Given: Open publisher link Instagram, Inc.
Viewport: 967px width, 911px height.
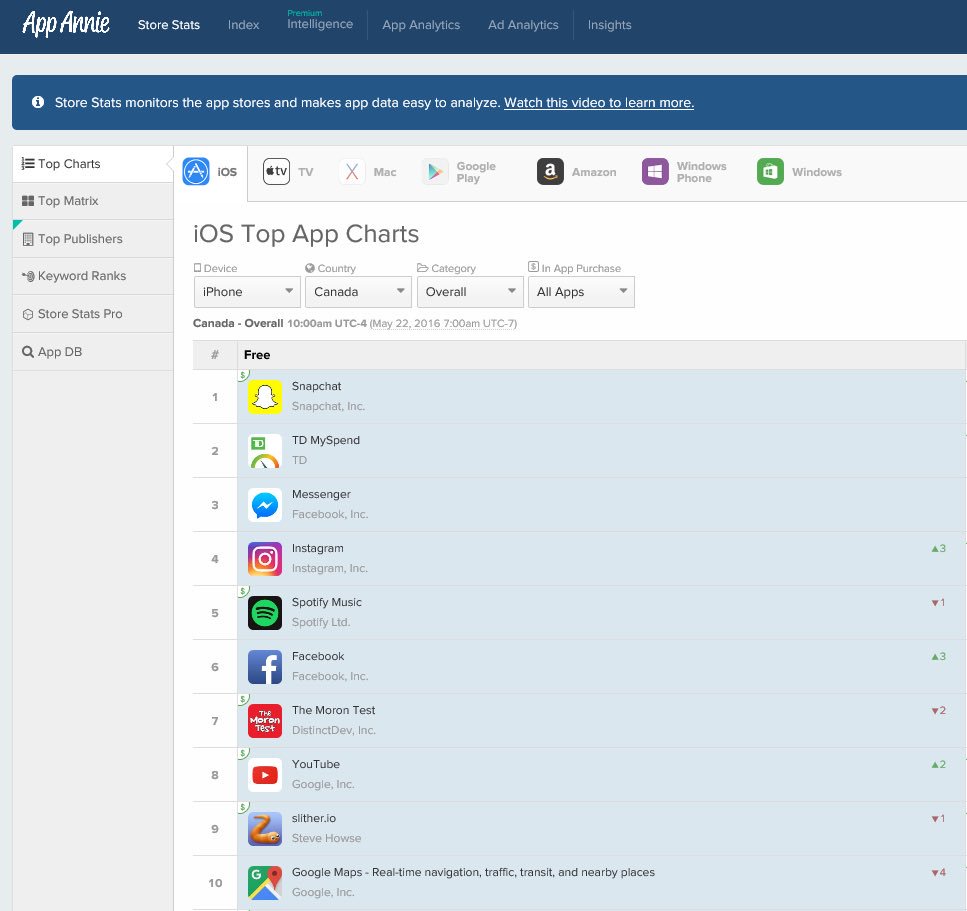Looking at the screenshot, I should [x=329, y=568].
